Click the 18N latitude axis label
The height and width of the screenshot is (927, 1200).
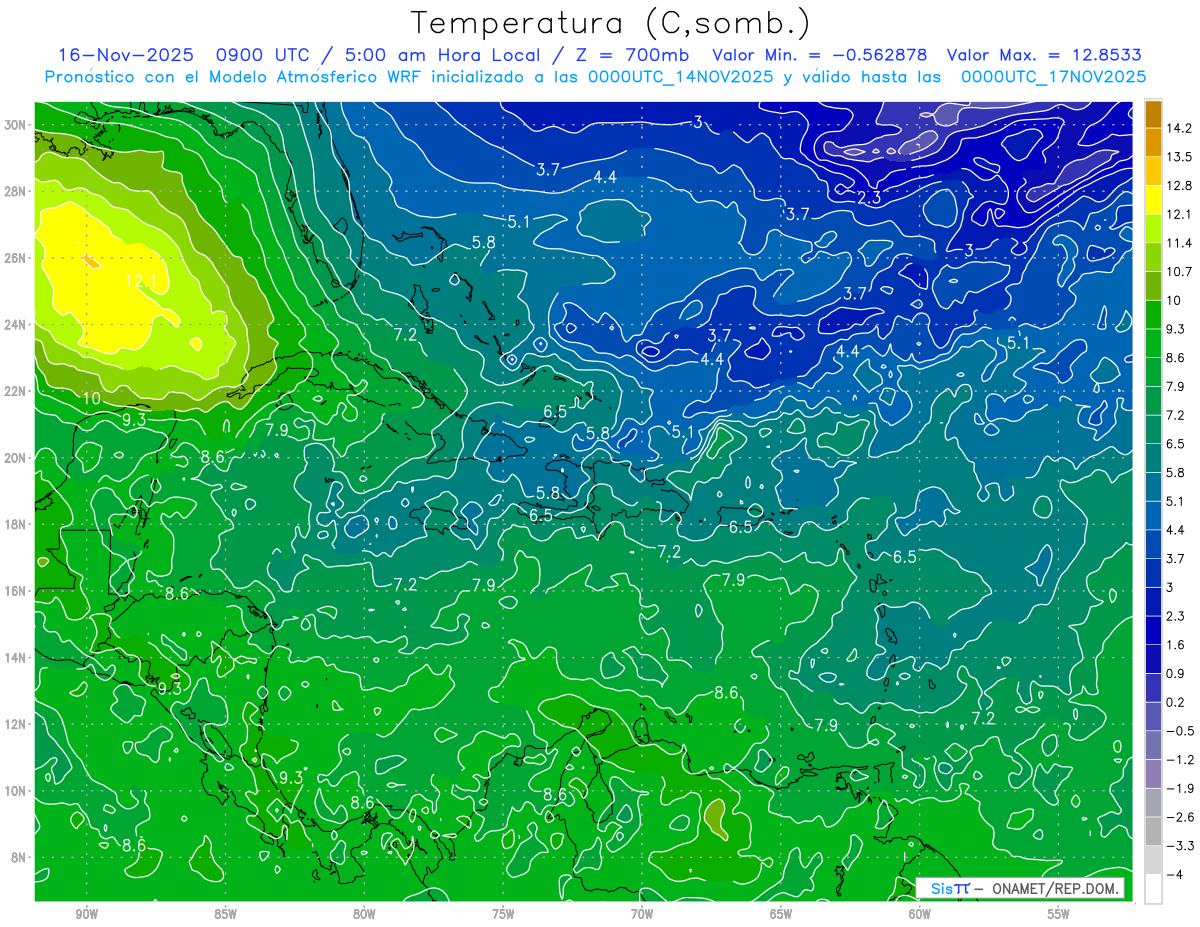point(16,524)
